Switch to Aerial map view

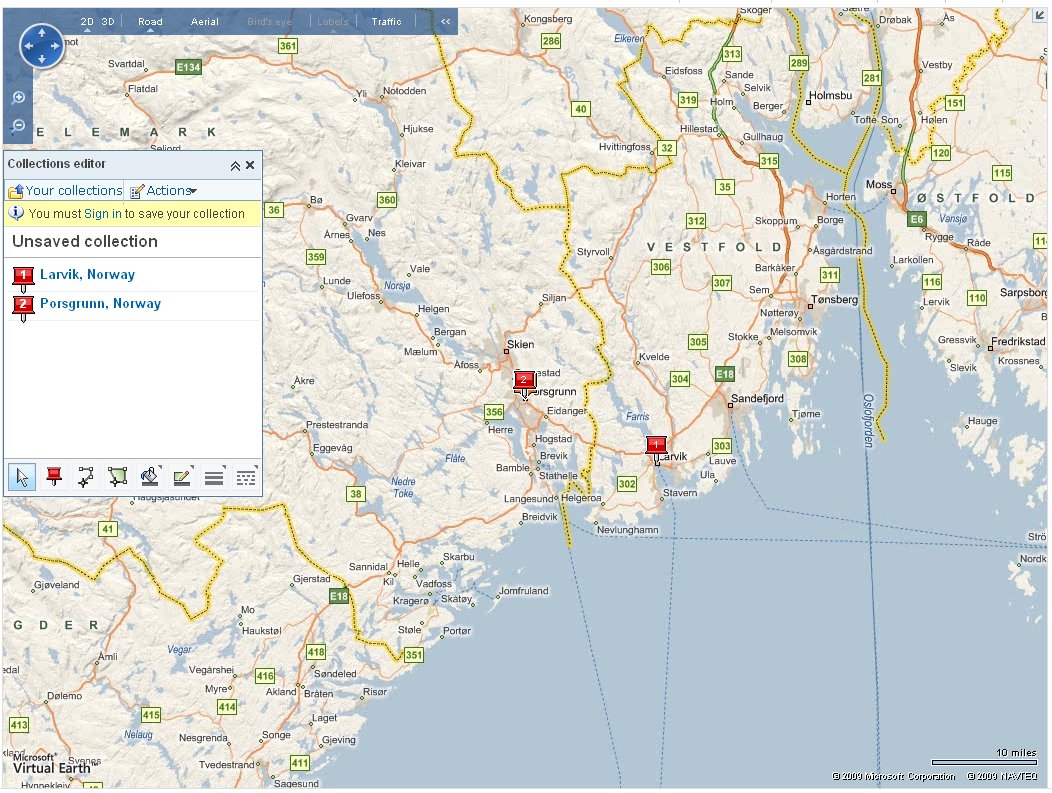tap(204, 21)
